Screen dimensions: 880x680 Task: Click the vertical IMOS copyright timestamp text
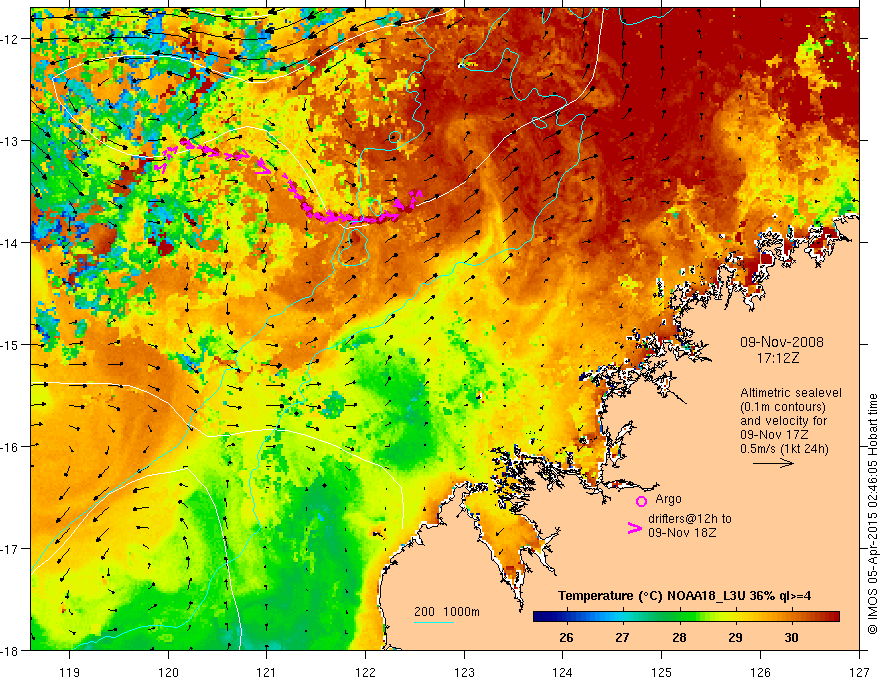pos(872,514)
